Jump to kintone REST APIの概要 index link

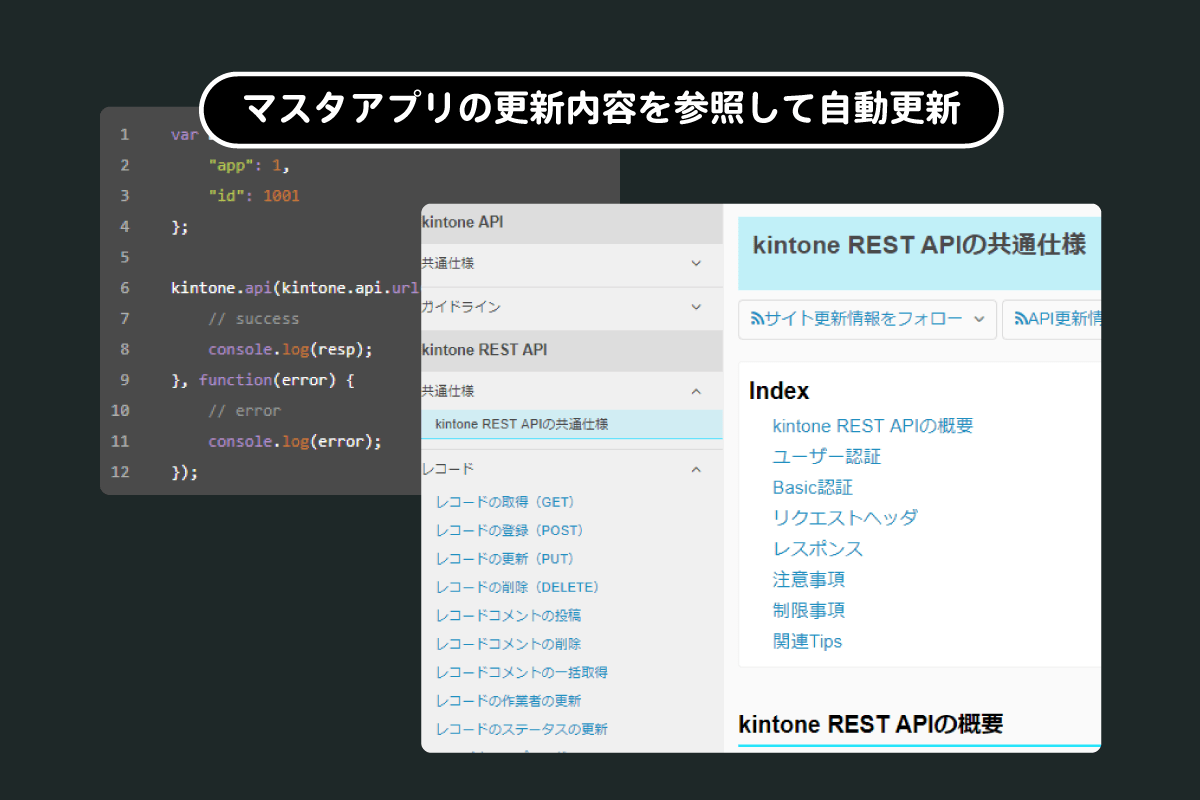[873, 426]
